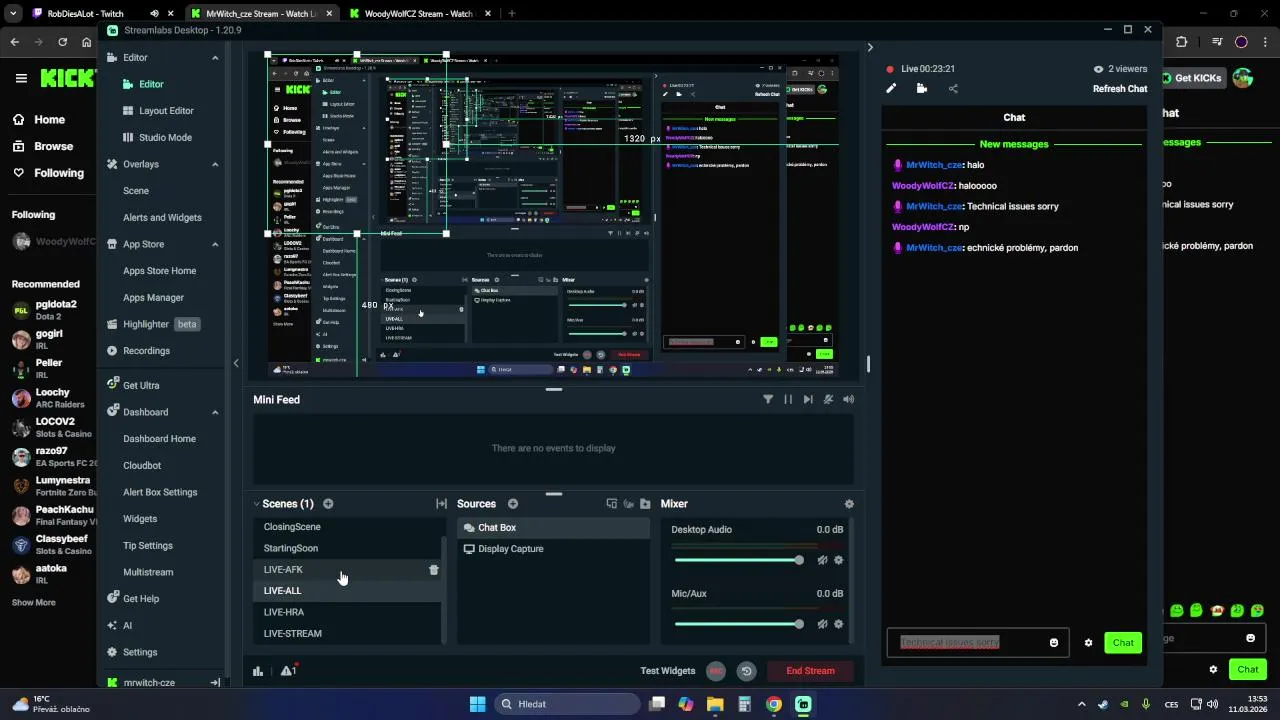The image size is (1280, 720).
Task: Toggle recording with the REC button
Action: pyautogui.click(x=716, y=671)
